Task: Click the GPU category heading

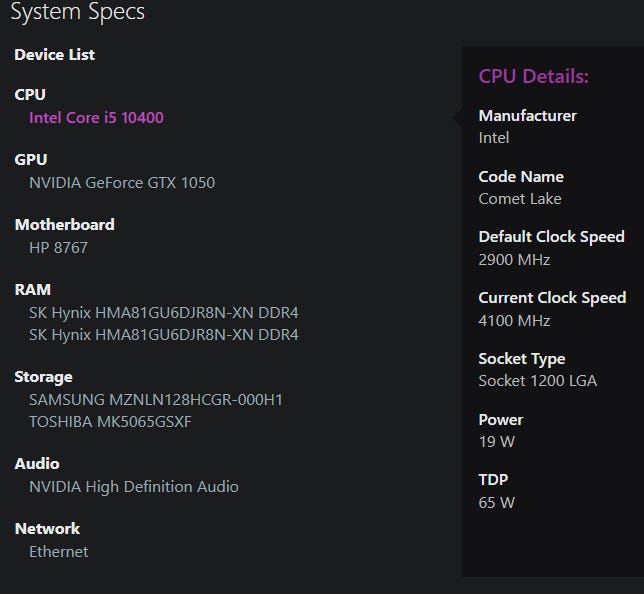Action: coord(31,159)
